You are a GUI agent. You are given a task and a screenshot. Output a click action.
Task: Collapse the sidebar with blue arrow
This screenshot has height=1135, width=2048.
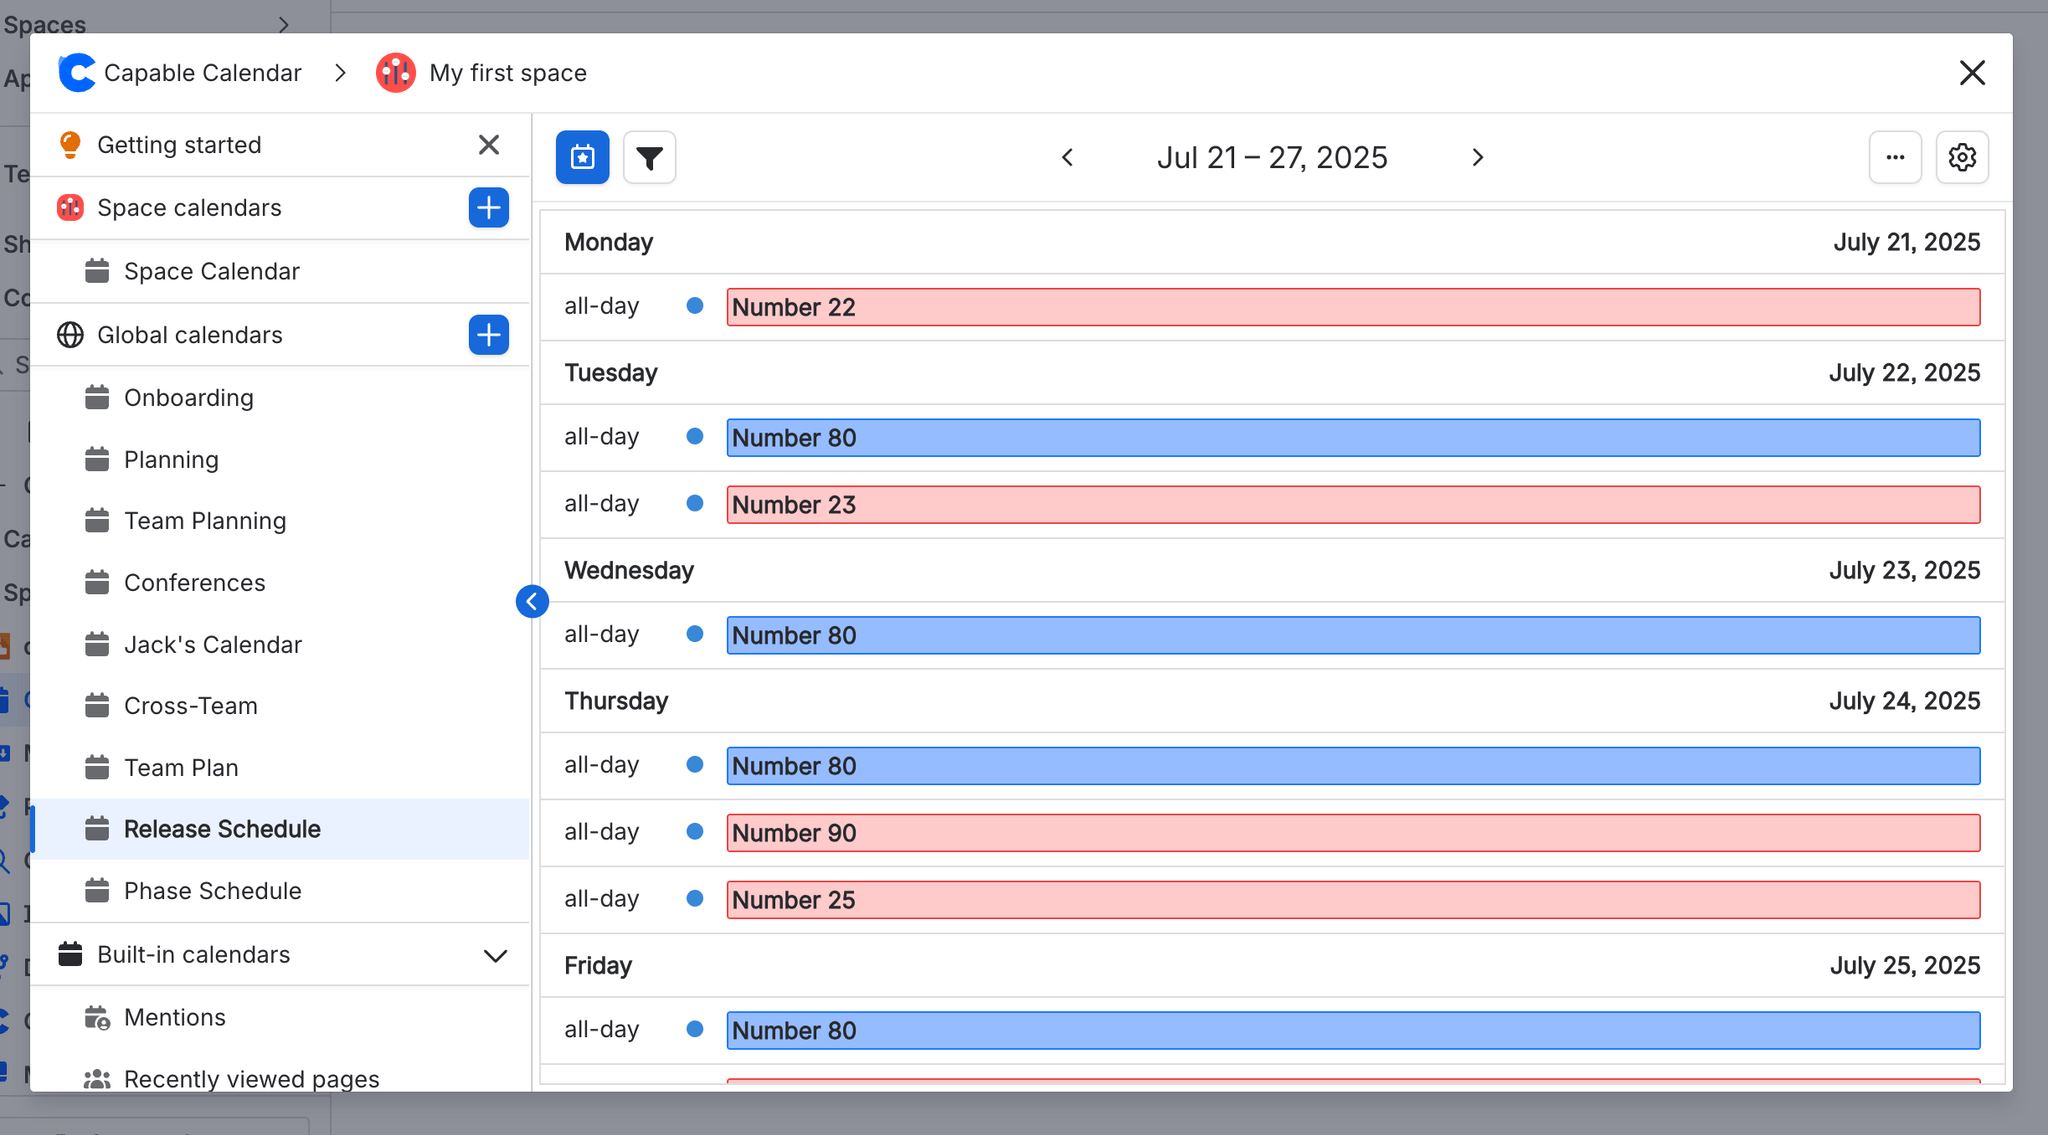[x=532, y=601]
